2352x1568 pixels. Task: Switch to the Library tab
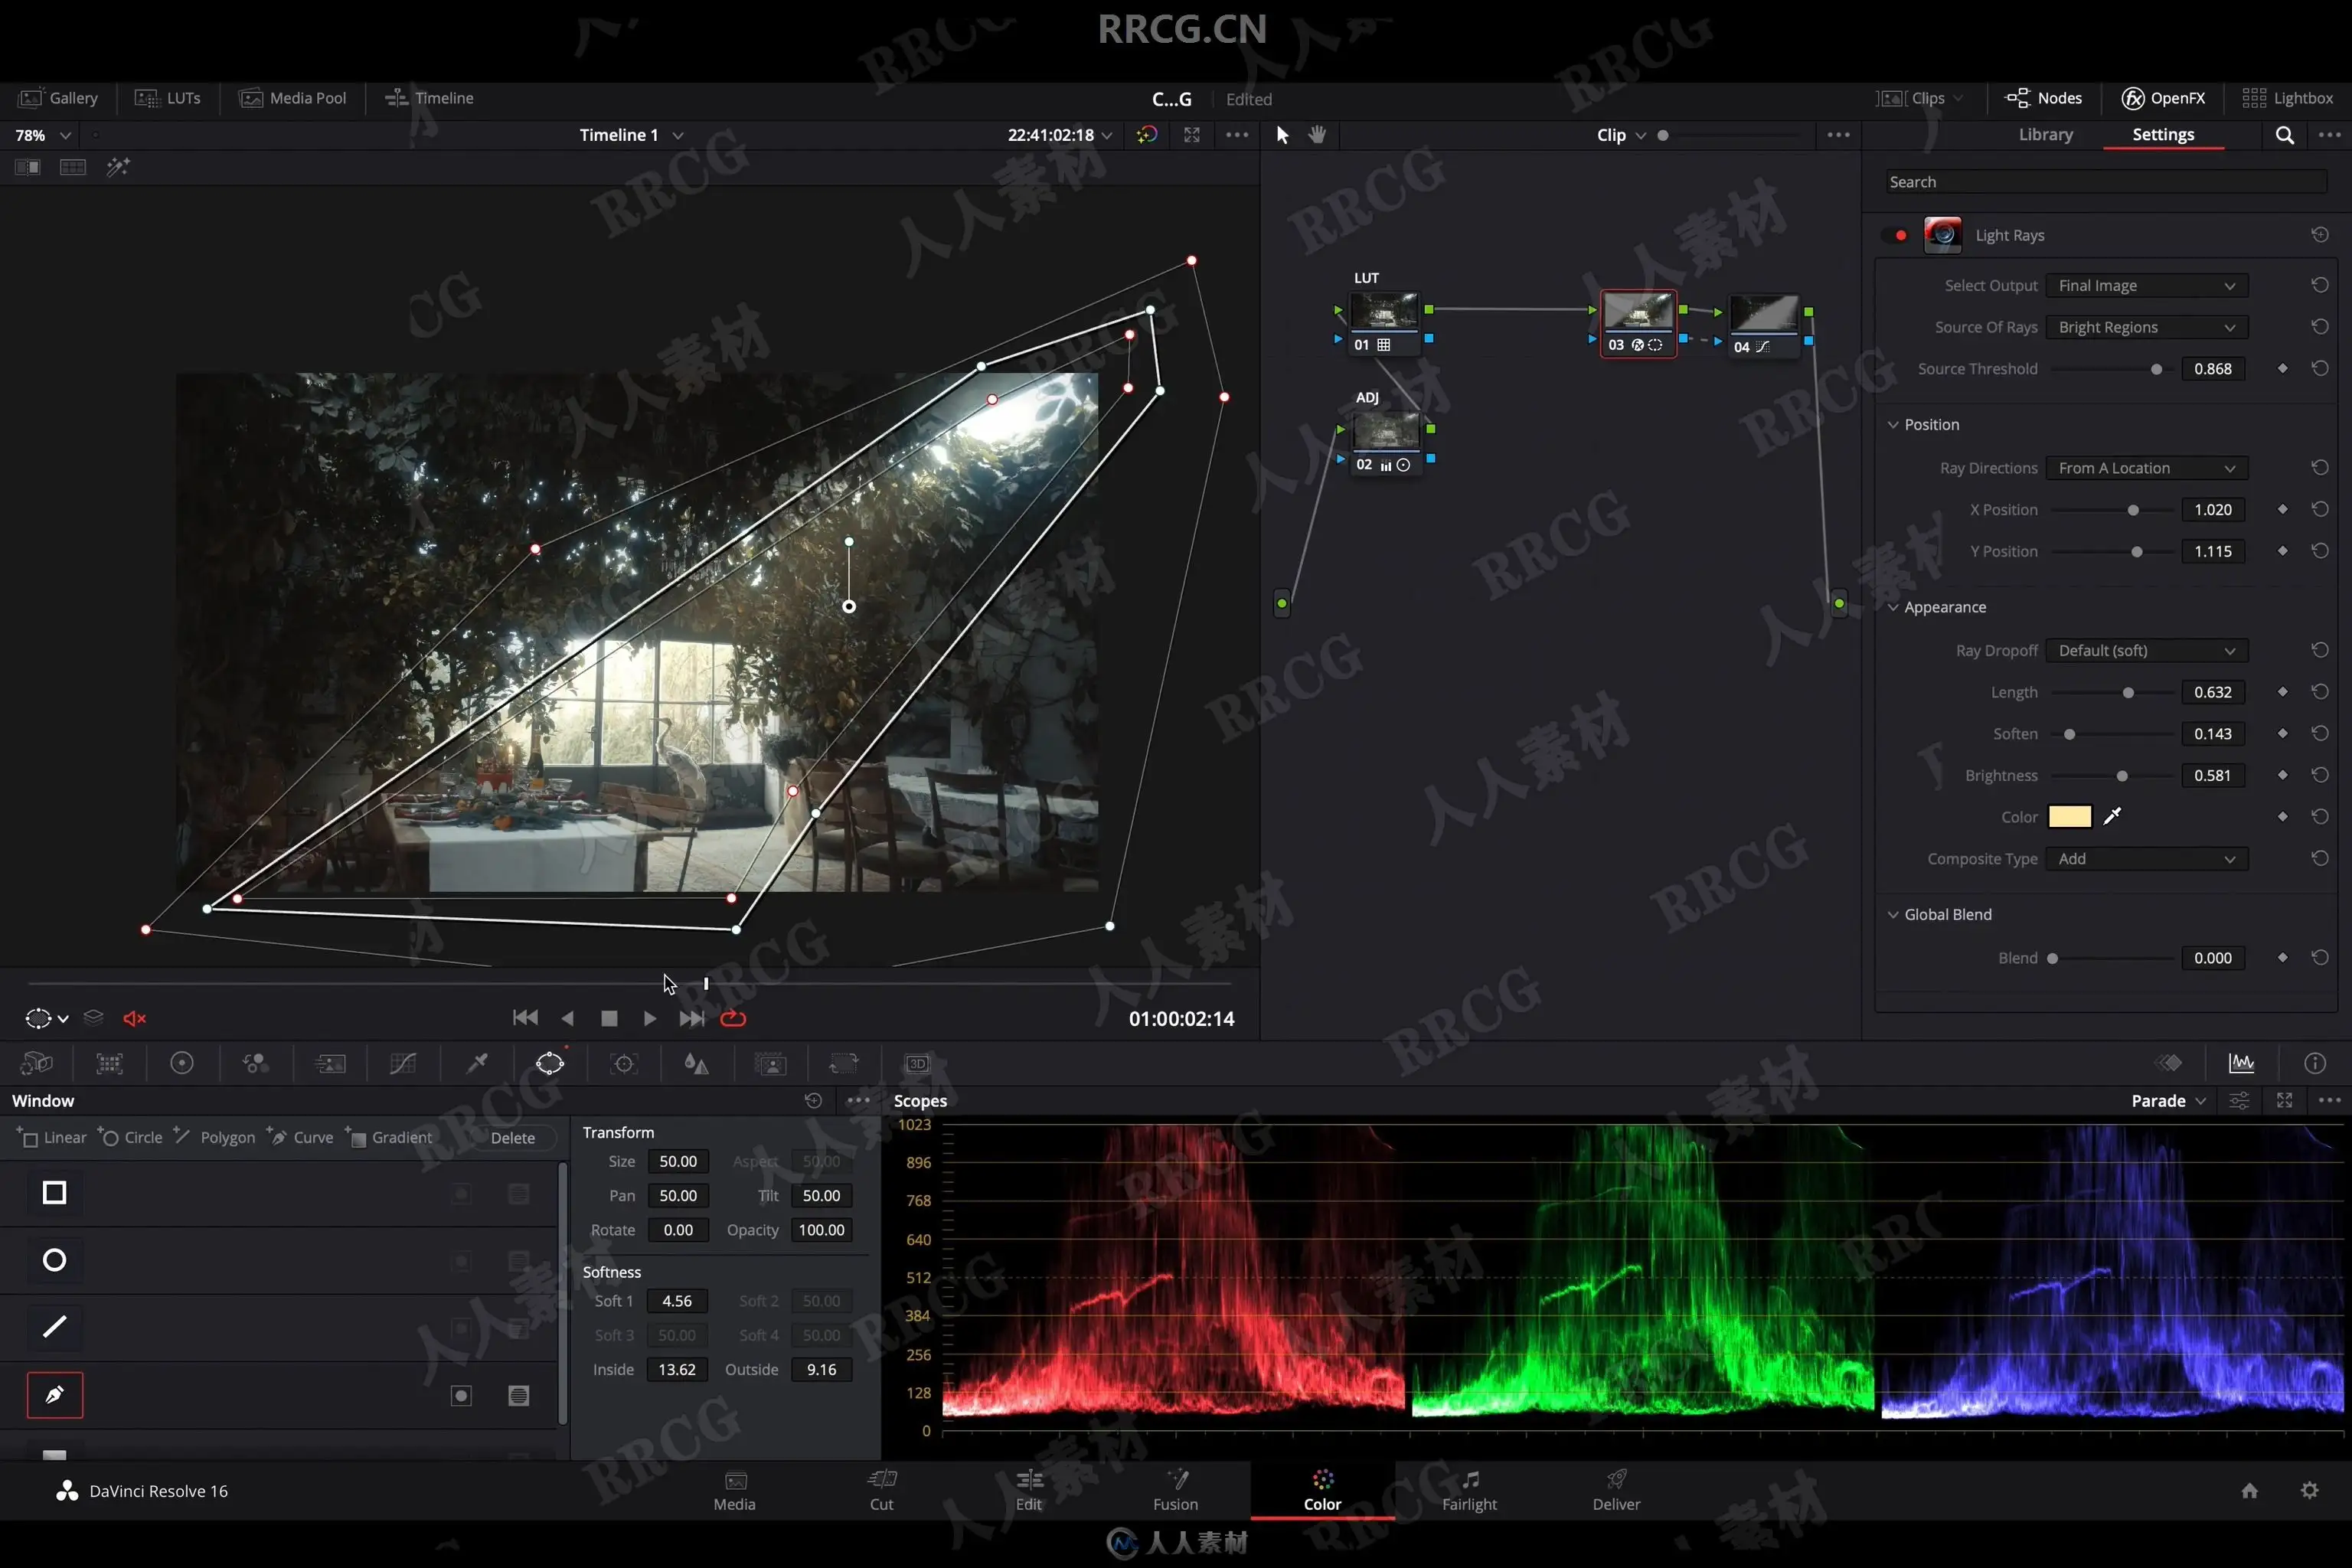2045,135
